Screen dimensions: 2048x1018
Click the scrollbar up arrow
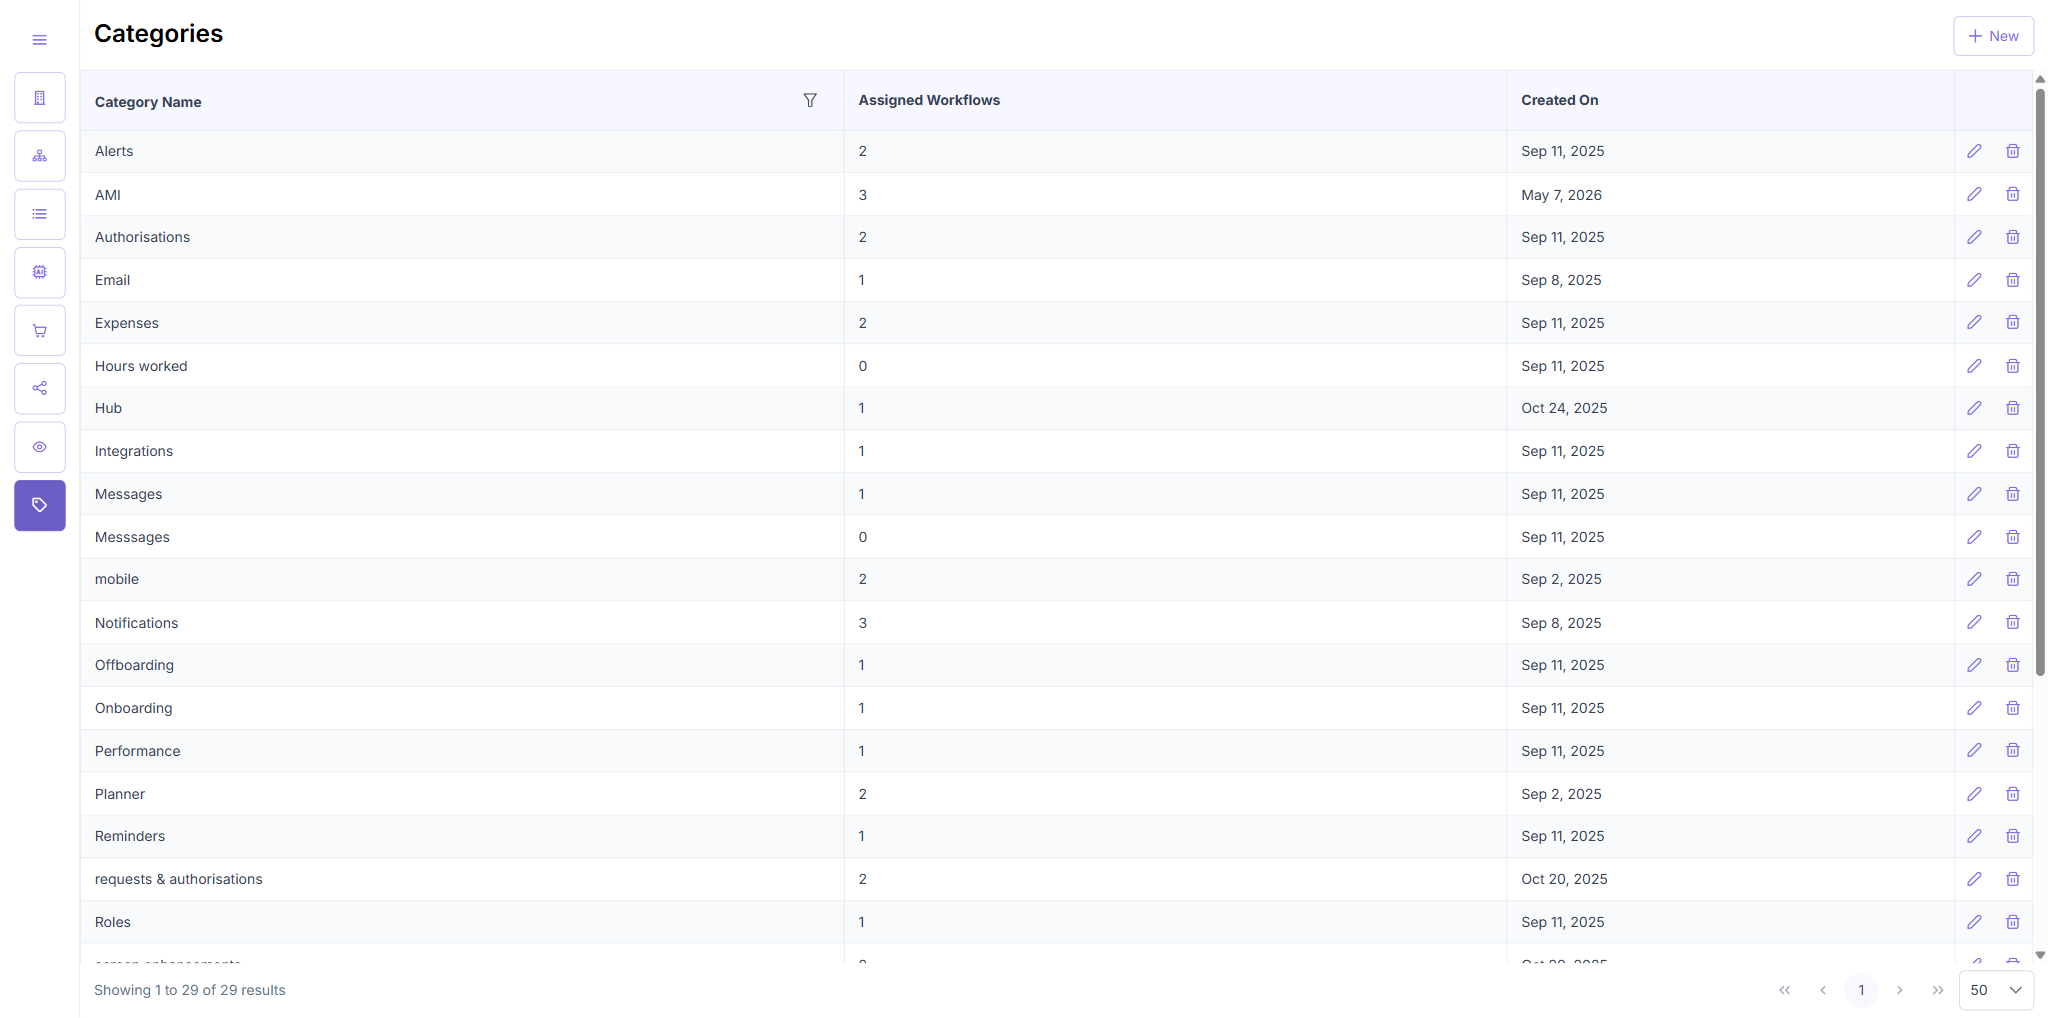coord(2040,79)
